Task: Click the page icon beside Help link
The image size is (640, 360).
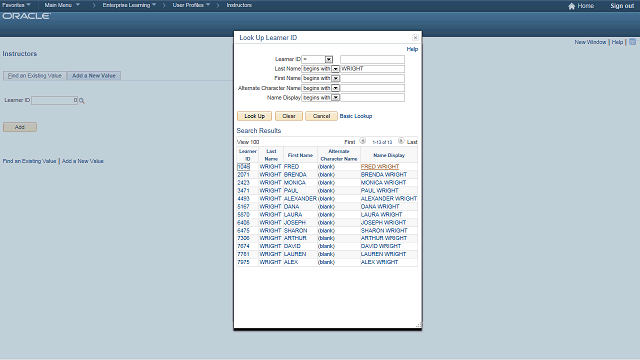Action: pos(633,42)
